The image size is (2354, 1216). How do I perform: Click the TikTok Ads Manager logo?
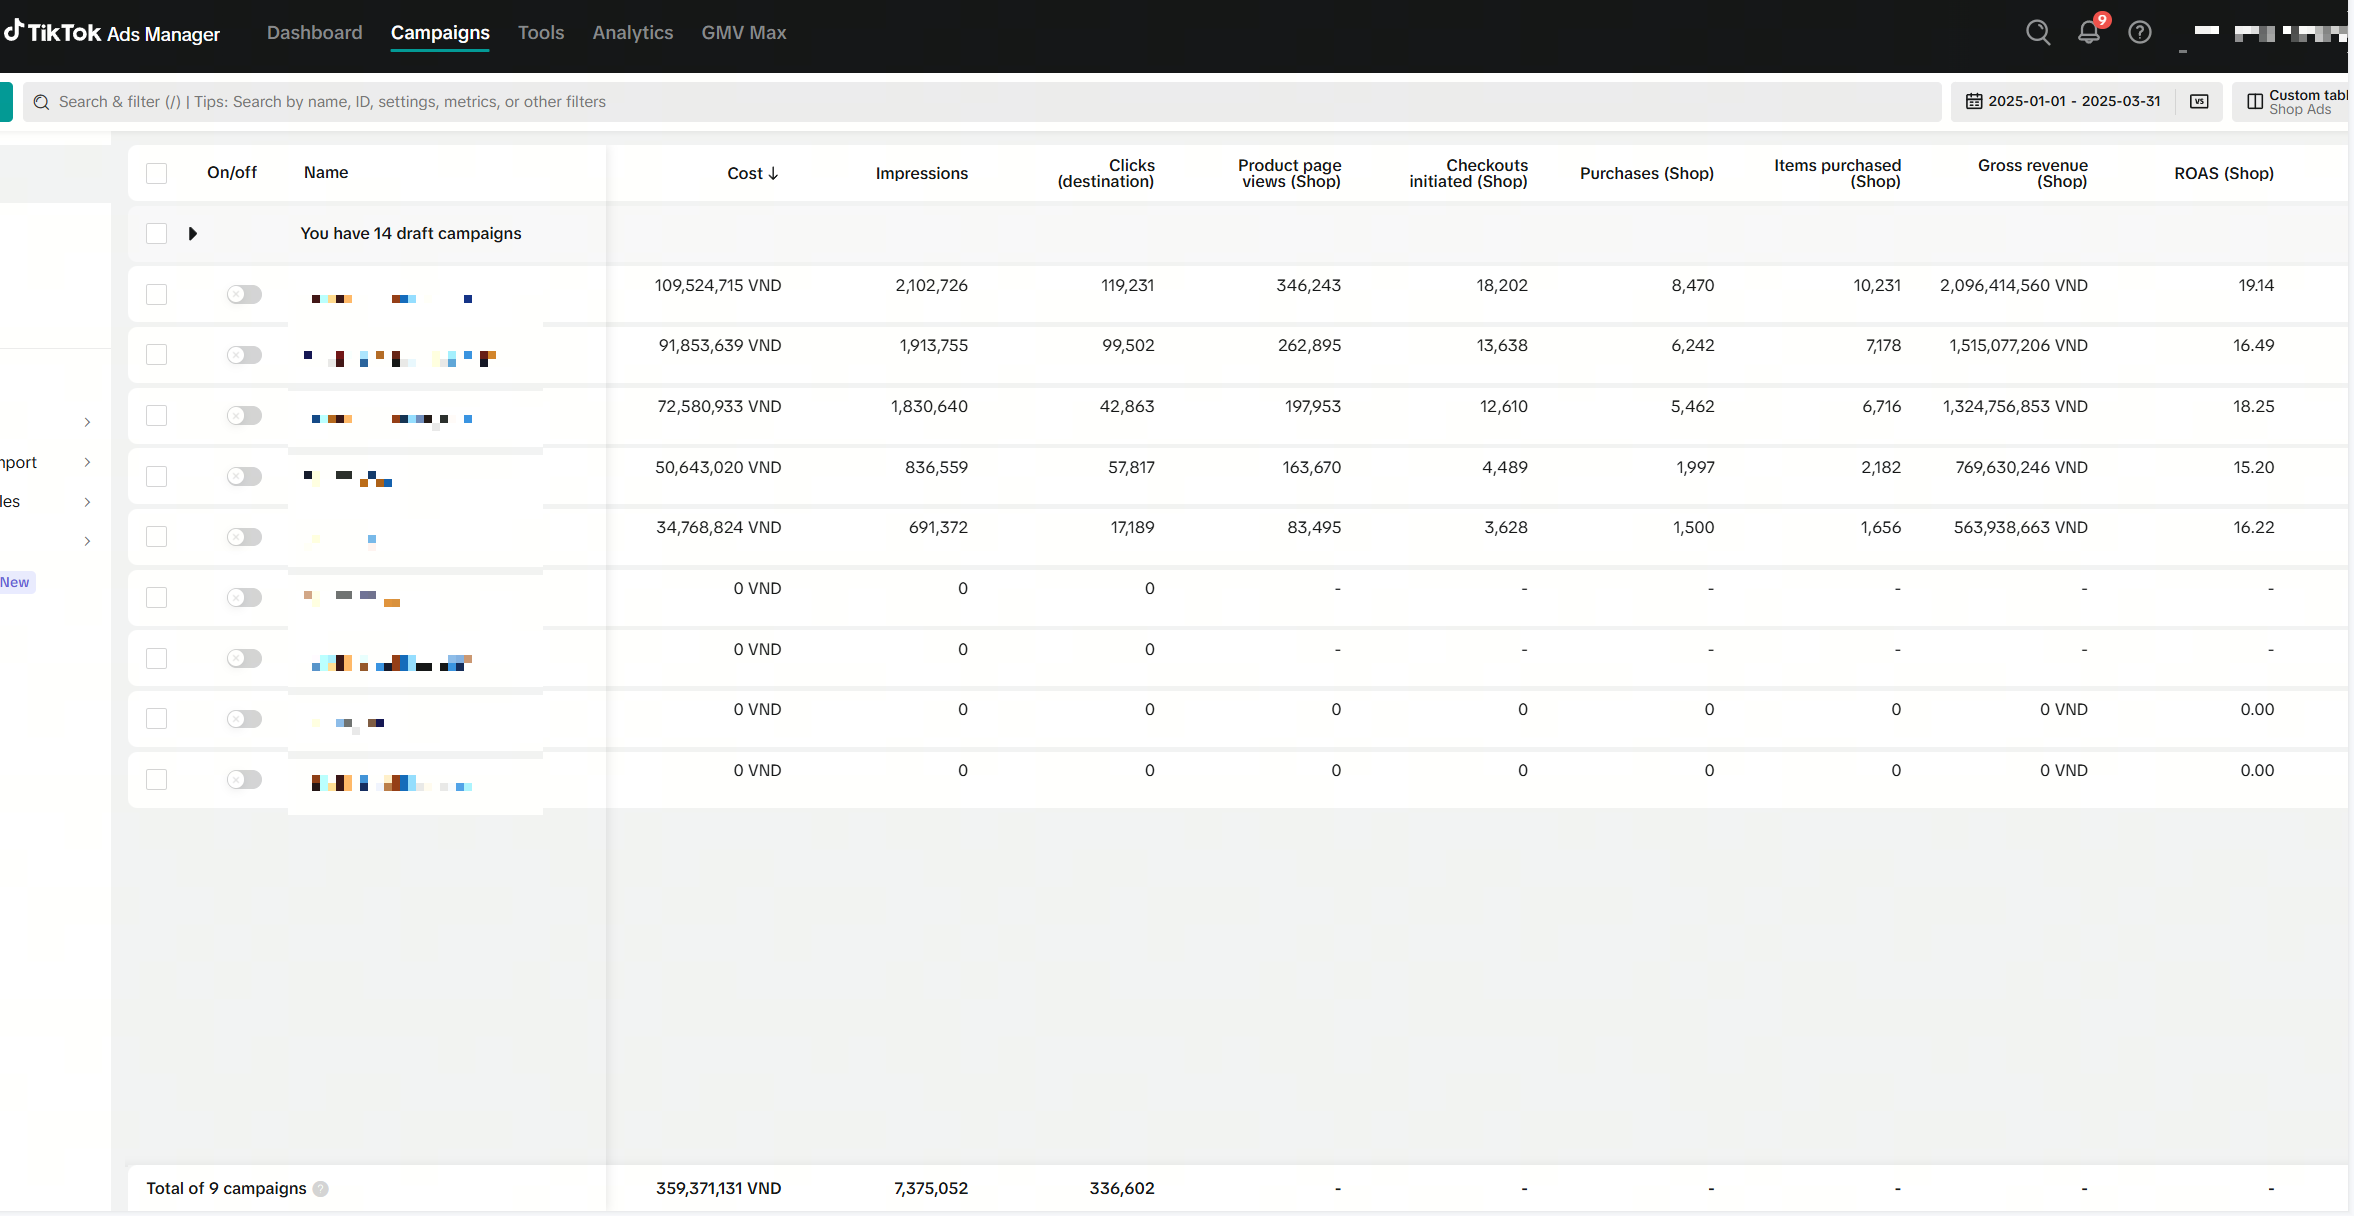point(112,33)
